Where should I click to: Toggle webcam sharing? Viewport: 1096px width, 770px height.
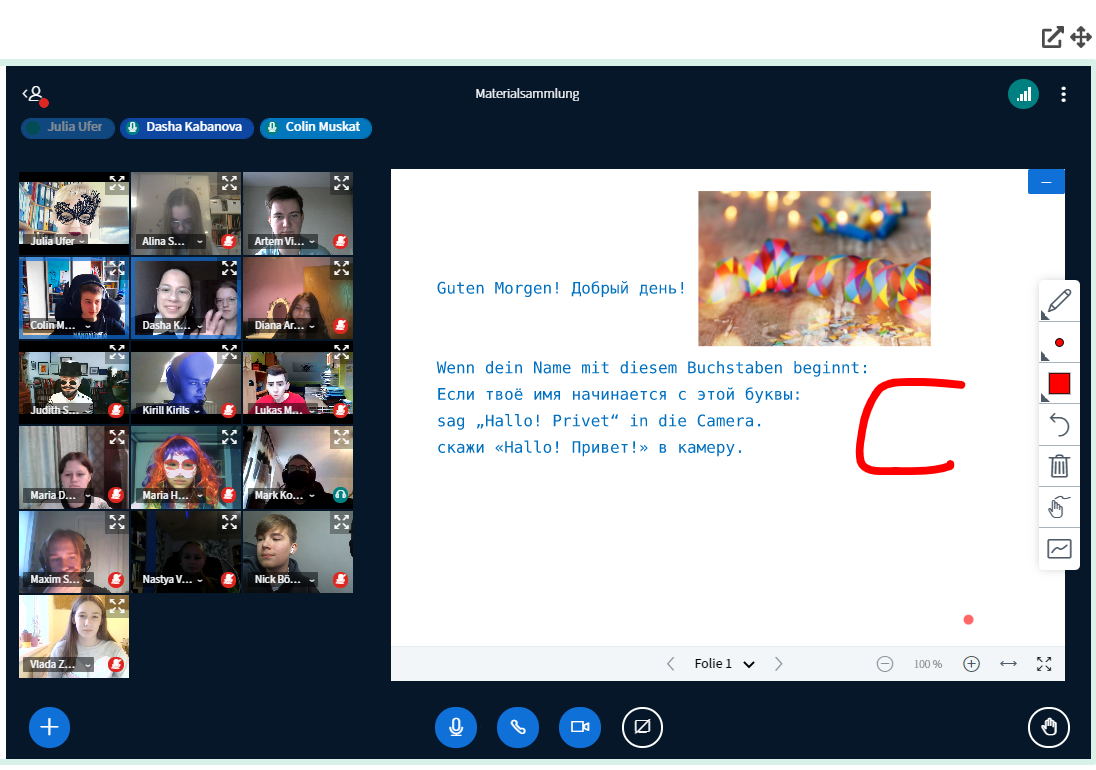click(579, 727)
